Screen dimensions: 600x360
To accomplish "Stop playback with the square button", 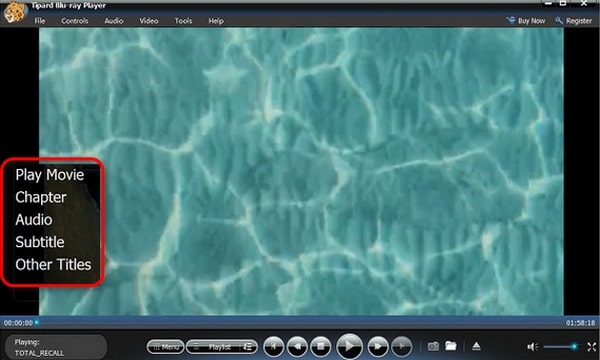I will tap(321, 347).
